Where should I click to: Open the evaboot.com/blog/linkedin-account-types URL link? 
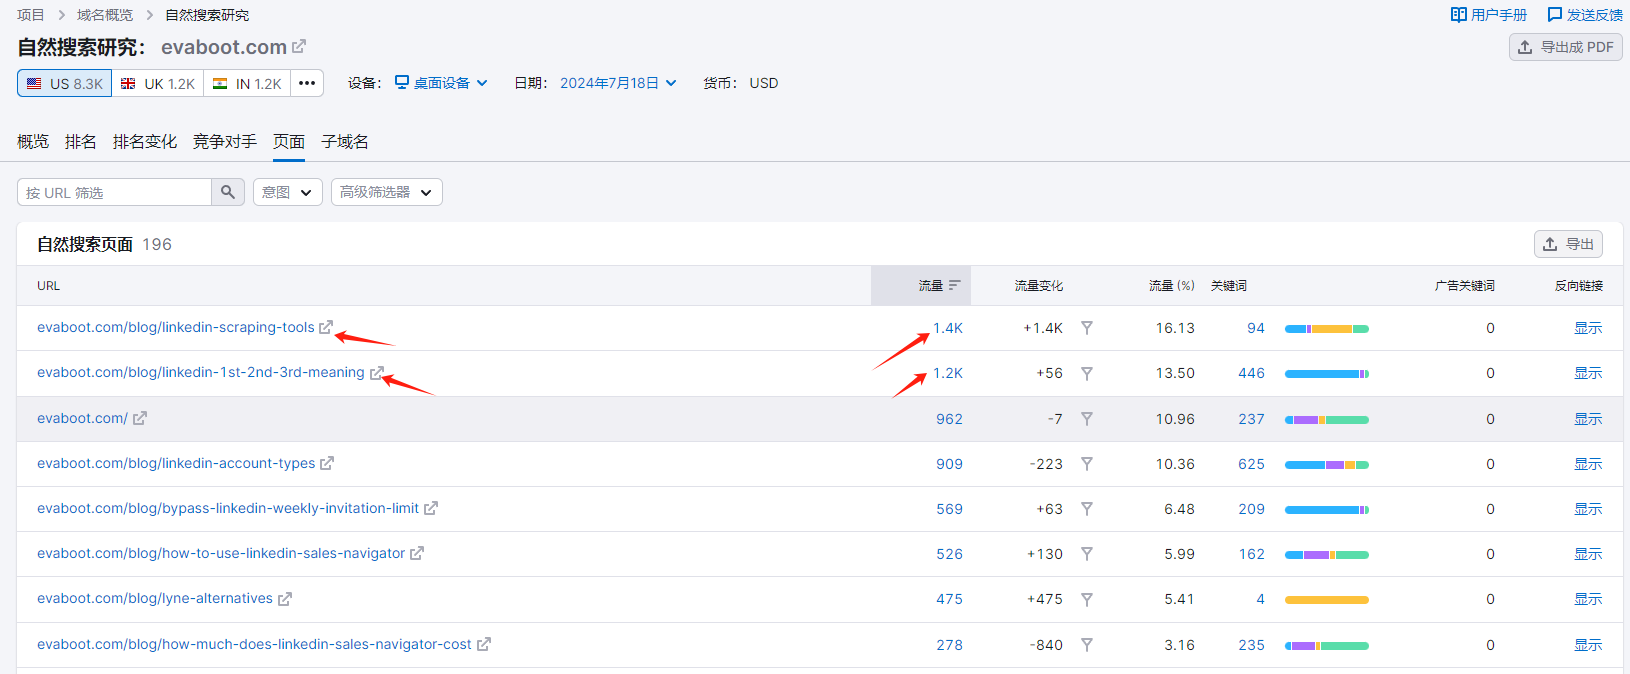click(x=176, y=463)
